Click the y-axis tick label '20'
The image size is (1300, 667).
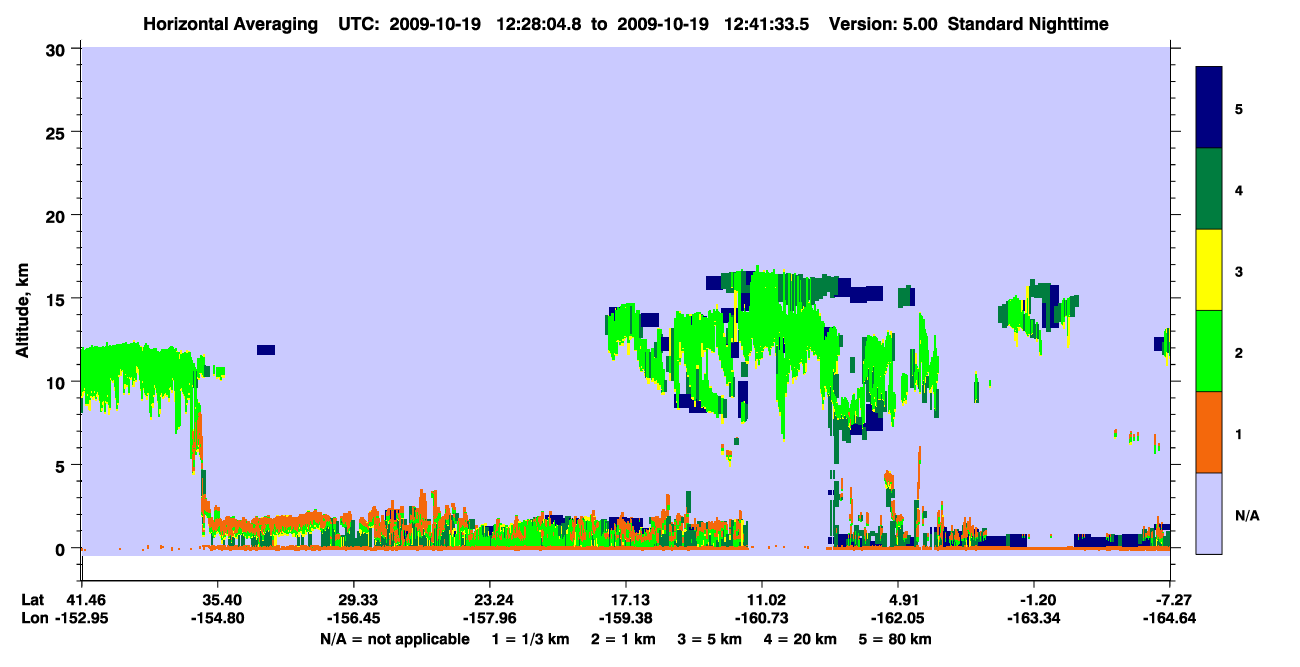58,215
